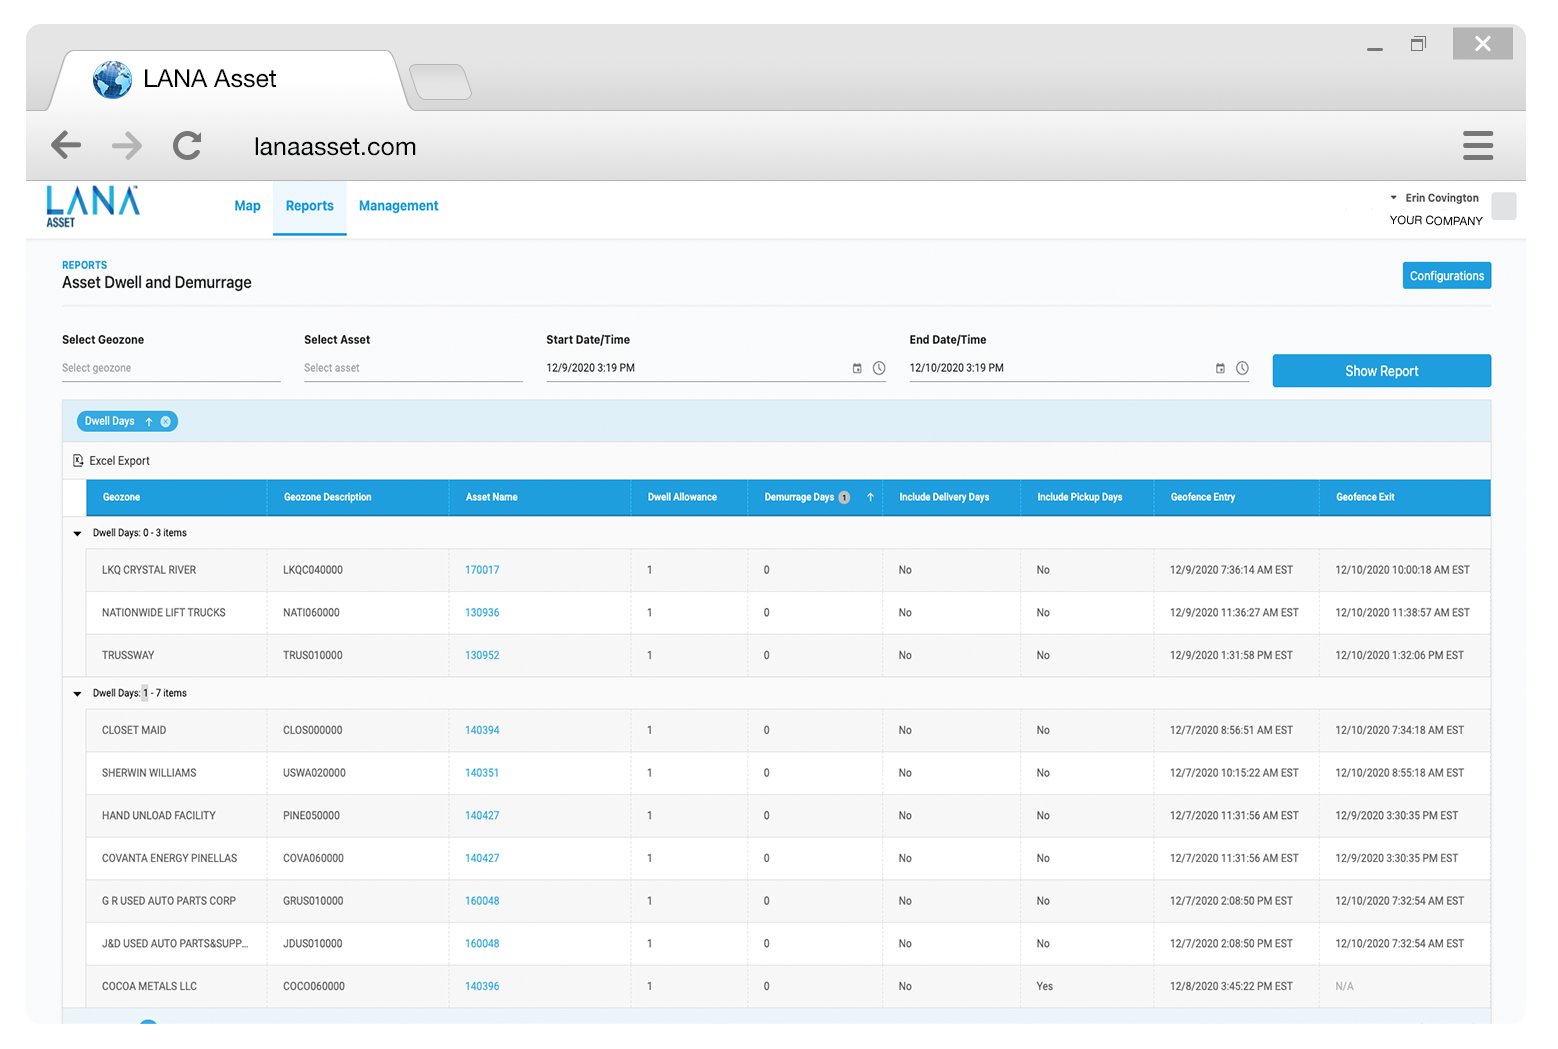Viewport: 1558px width, 1049px height.
Task: Open asset 140394 link
Action: pos(482,731)
